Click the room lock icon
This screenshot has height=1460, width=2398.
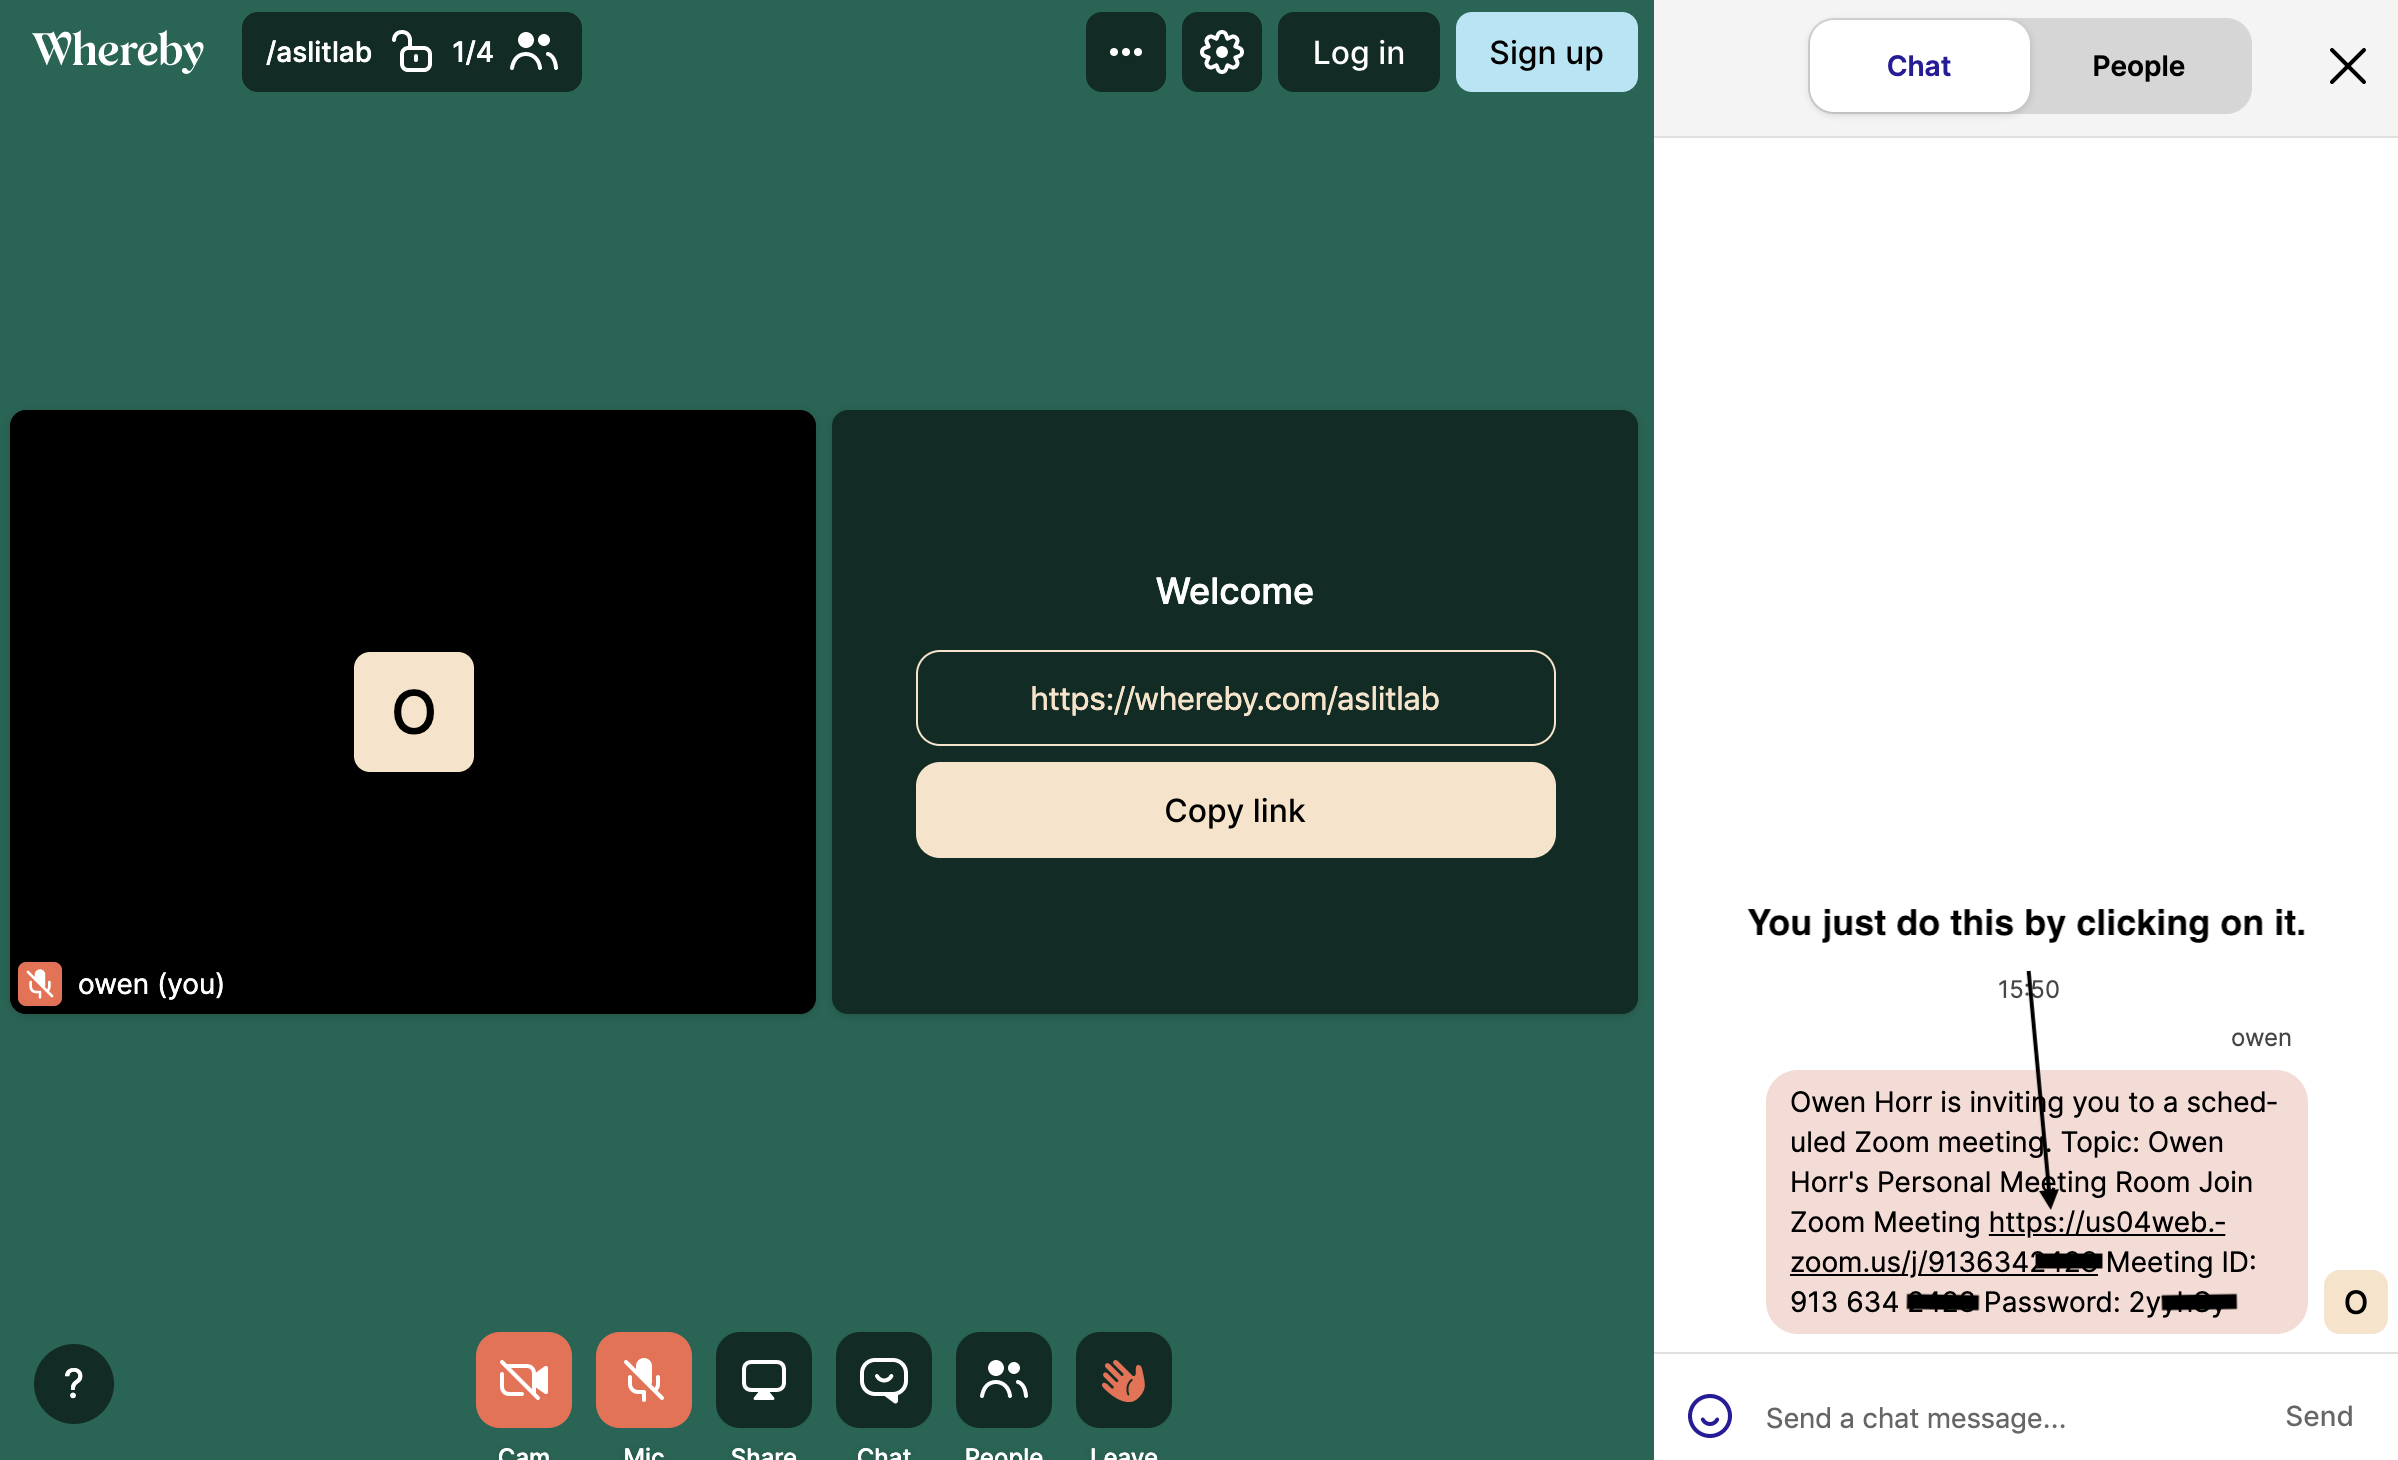pos(412,52)
